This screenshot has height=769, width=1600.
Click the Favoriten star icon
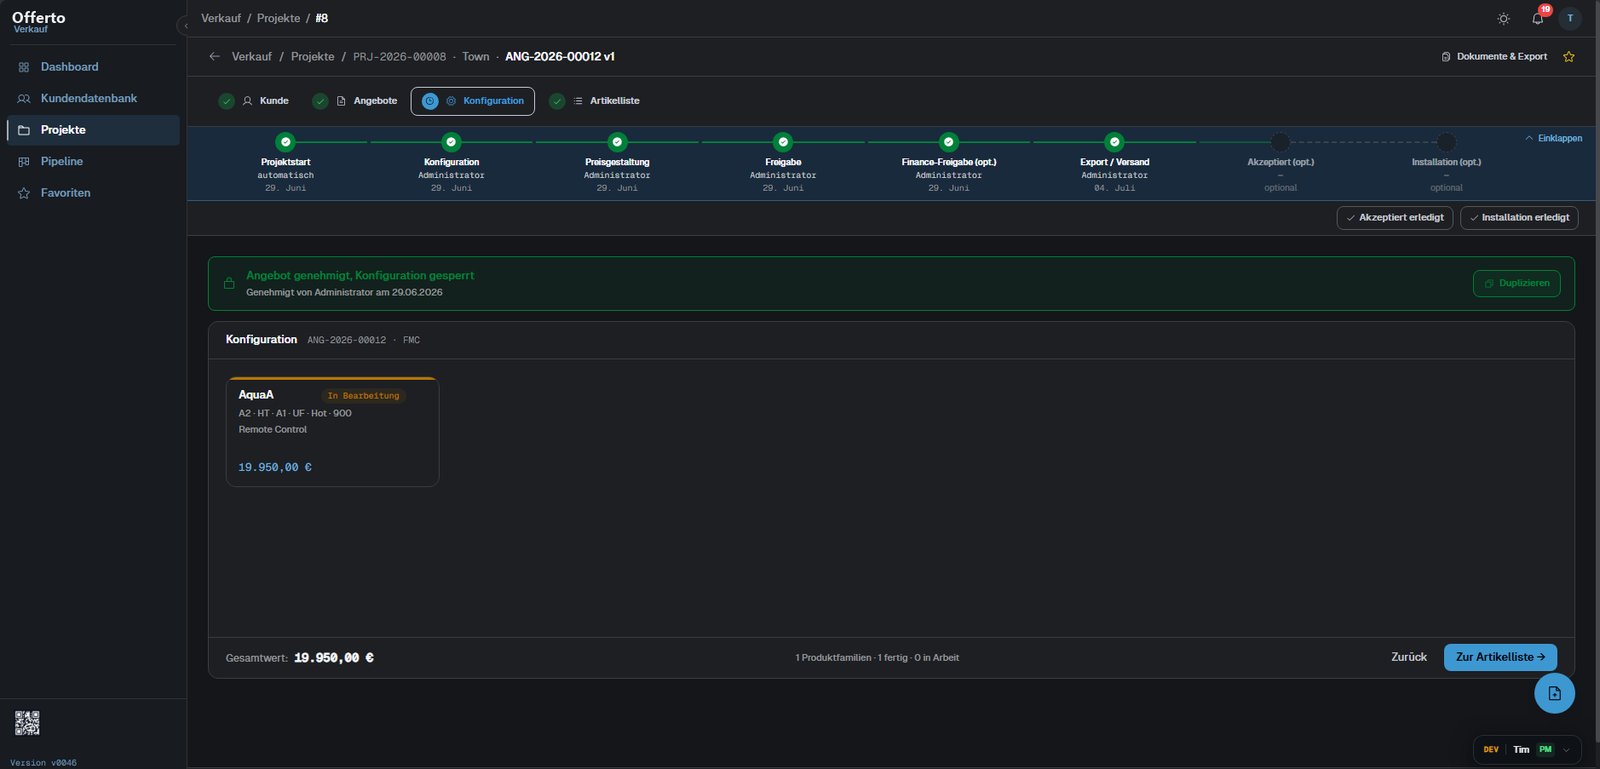(x=24, y=193)
